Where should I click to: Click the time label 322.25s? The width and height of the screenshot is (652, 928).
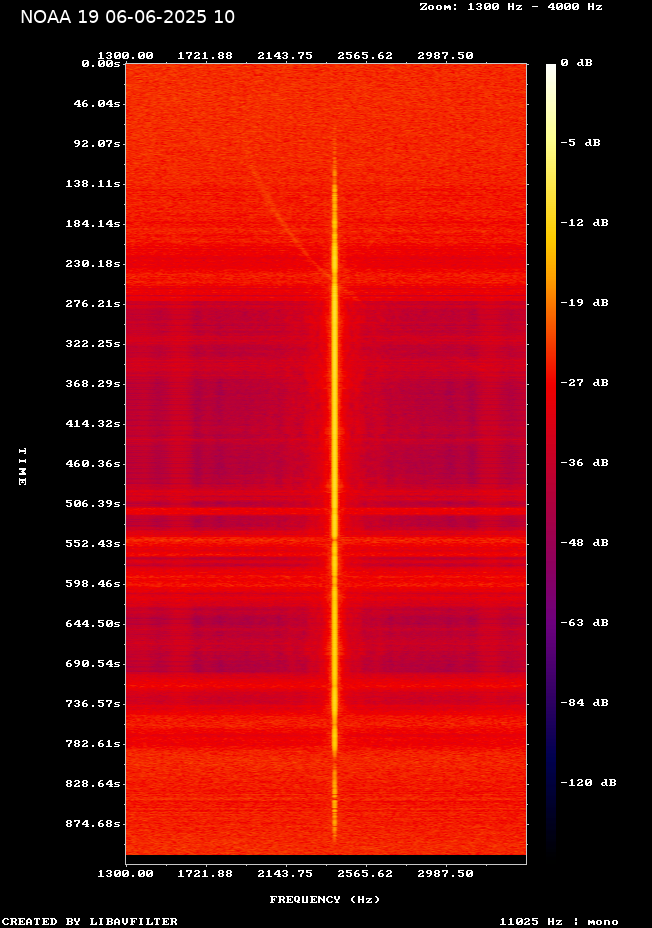tap(93, 344)
